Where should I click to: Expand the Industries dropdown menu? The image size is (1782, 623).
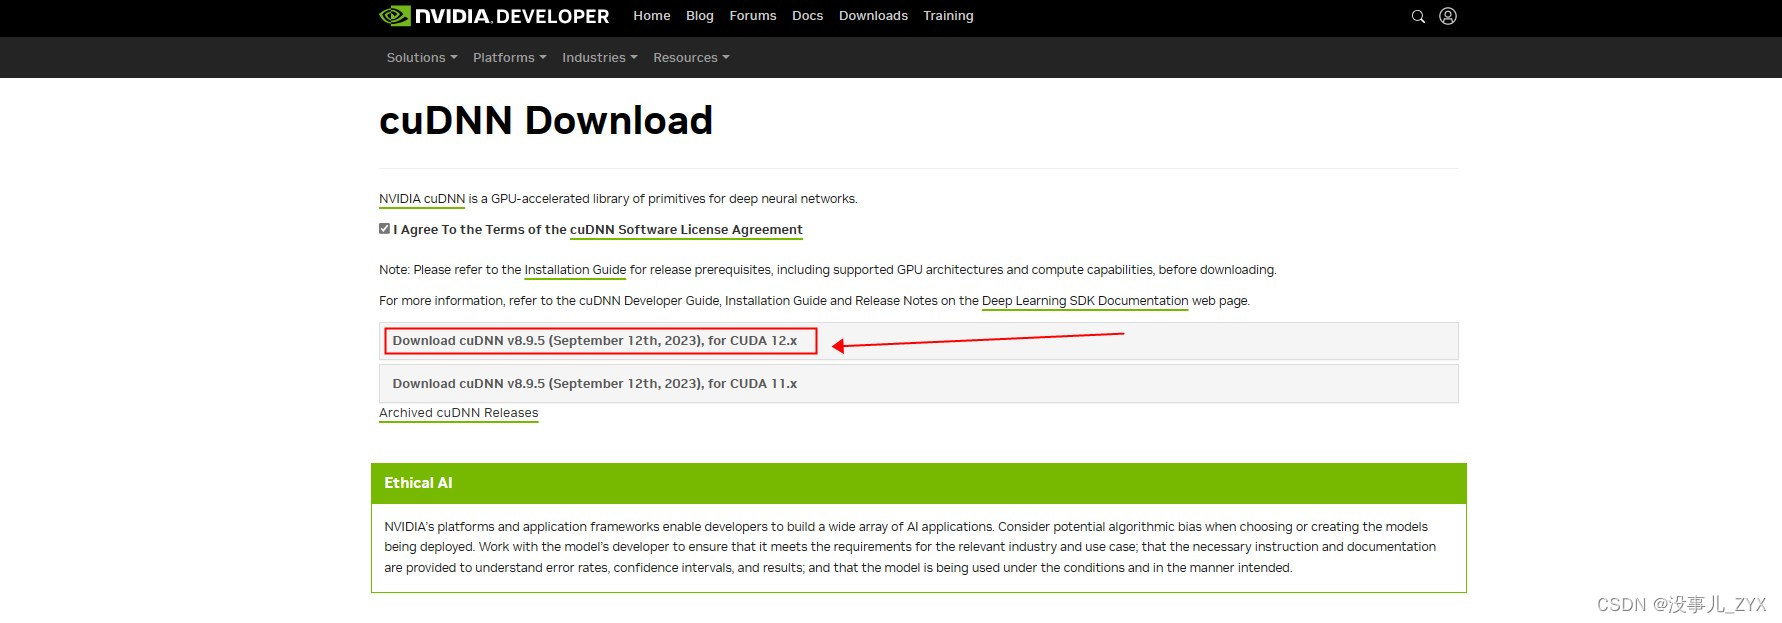[600, 58]
